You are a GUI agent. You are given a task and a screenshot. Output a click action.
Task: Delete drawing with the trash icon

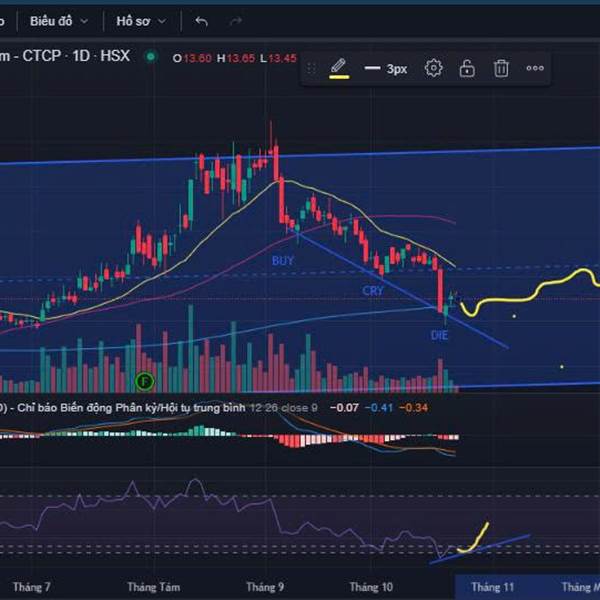pos(501,68)
